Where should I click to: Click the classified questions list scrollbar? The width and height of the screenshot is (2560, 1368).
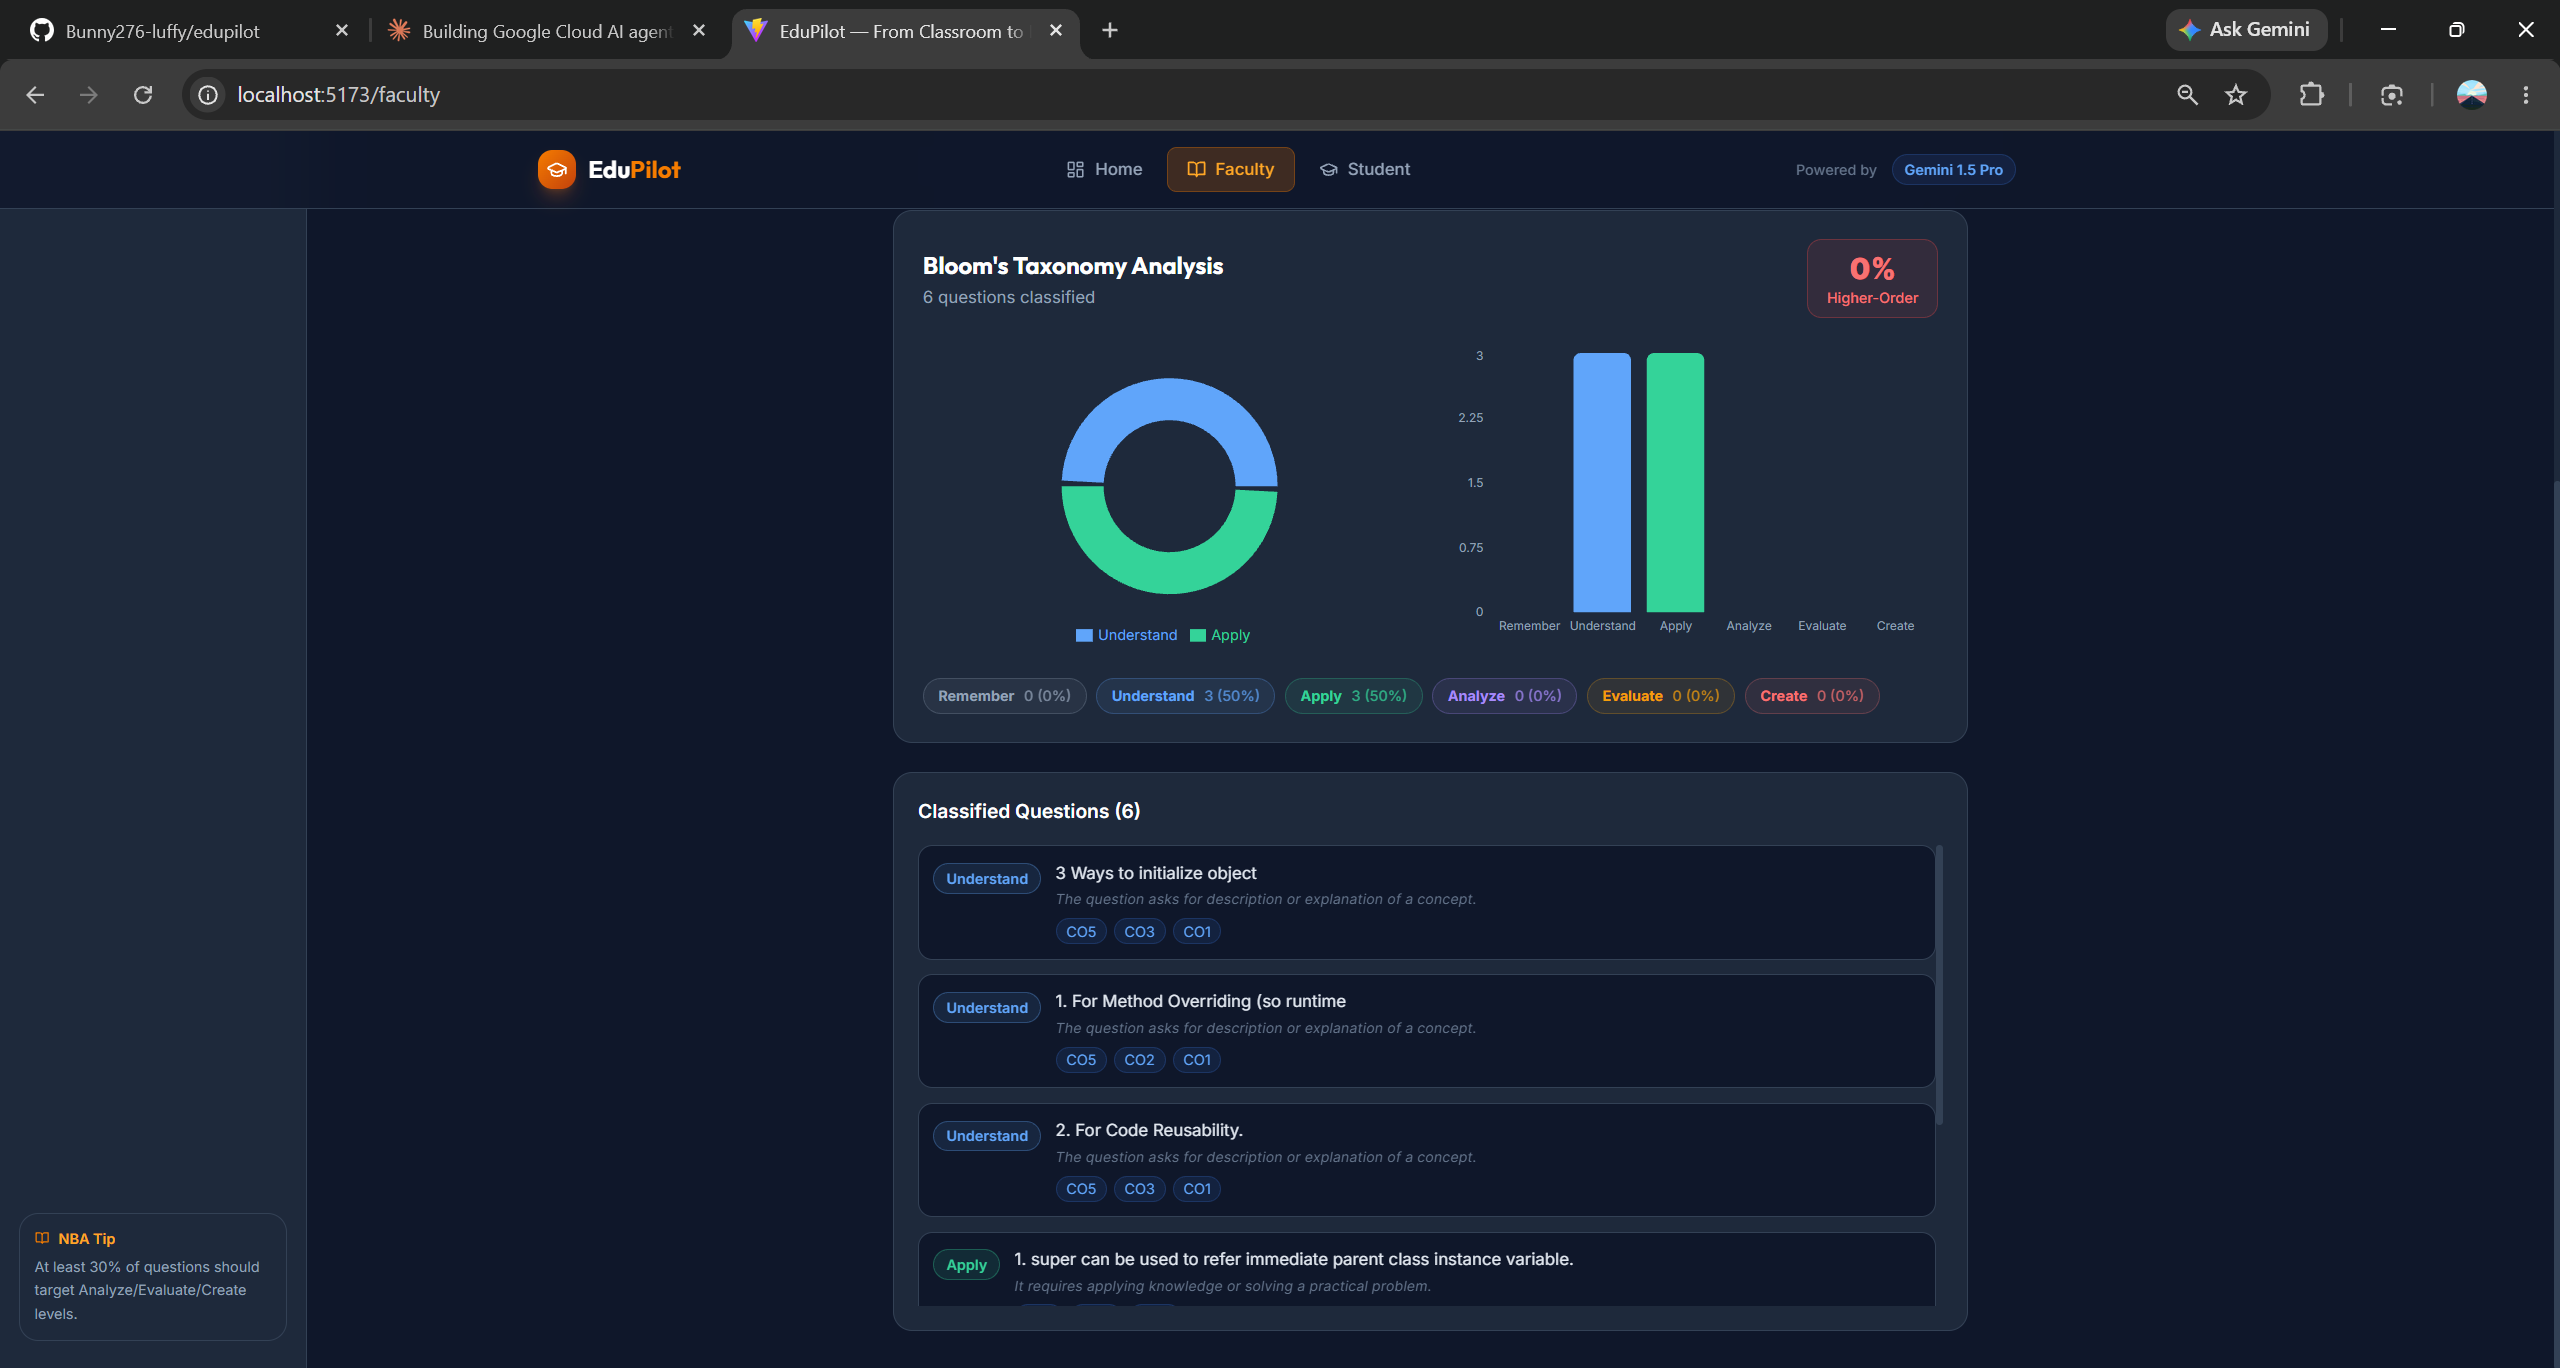(1939, 985)
